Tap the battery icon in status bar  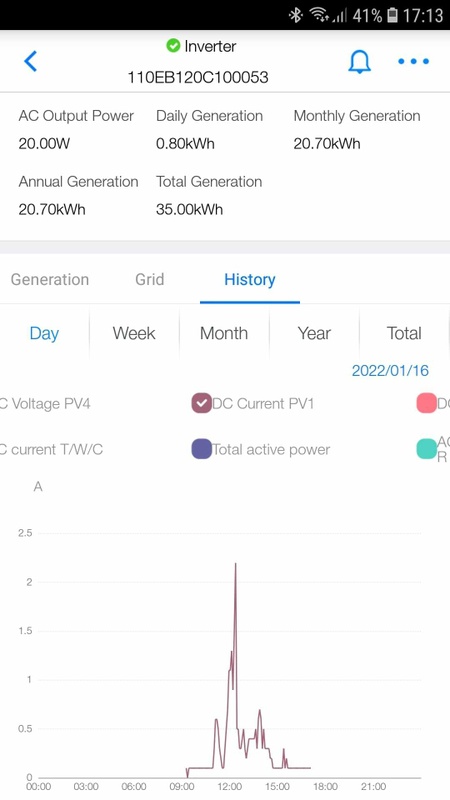click(392, 15)
